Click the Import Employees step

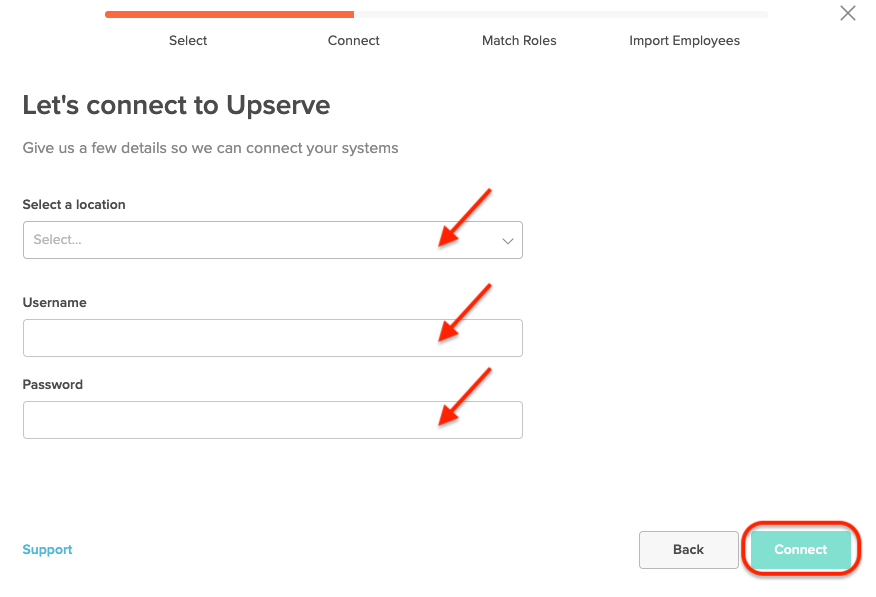[x=684, y=40]
